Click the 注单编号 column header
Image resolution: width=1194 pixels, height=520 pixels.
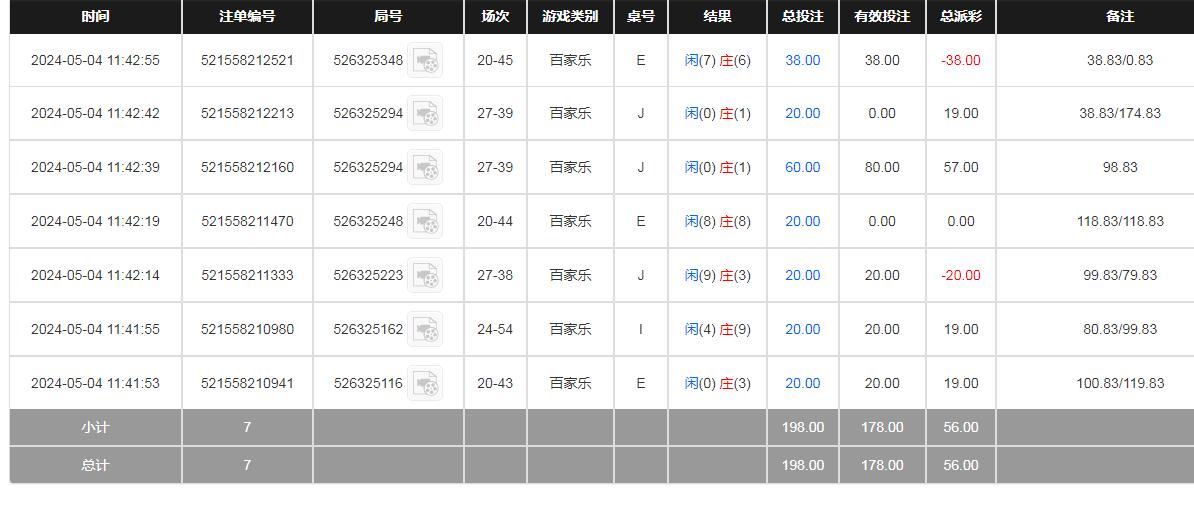(247, 17)
